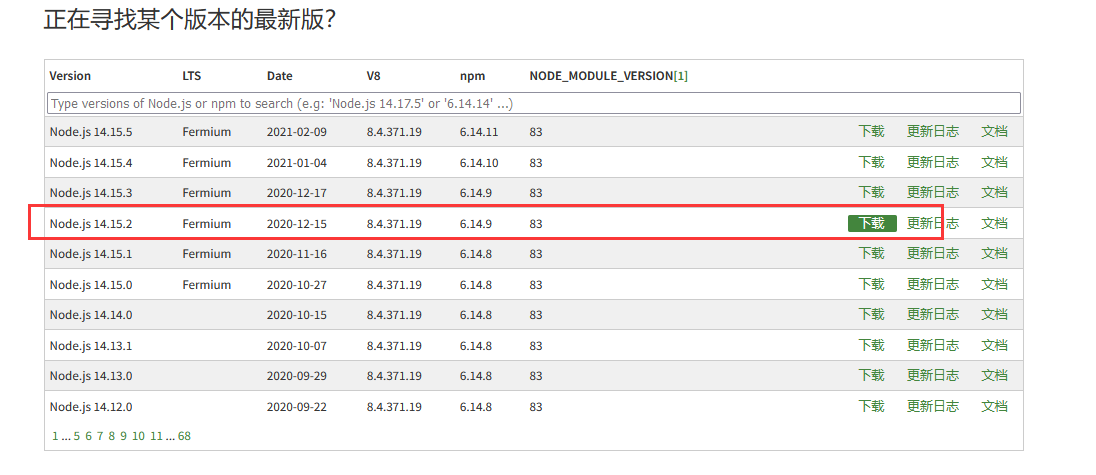This screenshot has height=475, width=1096.
Task: Open changelog for Node.js 14.15.2
Action: click(933, 224)
